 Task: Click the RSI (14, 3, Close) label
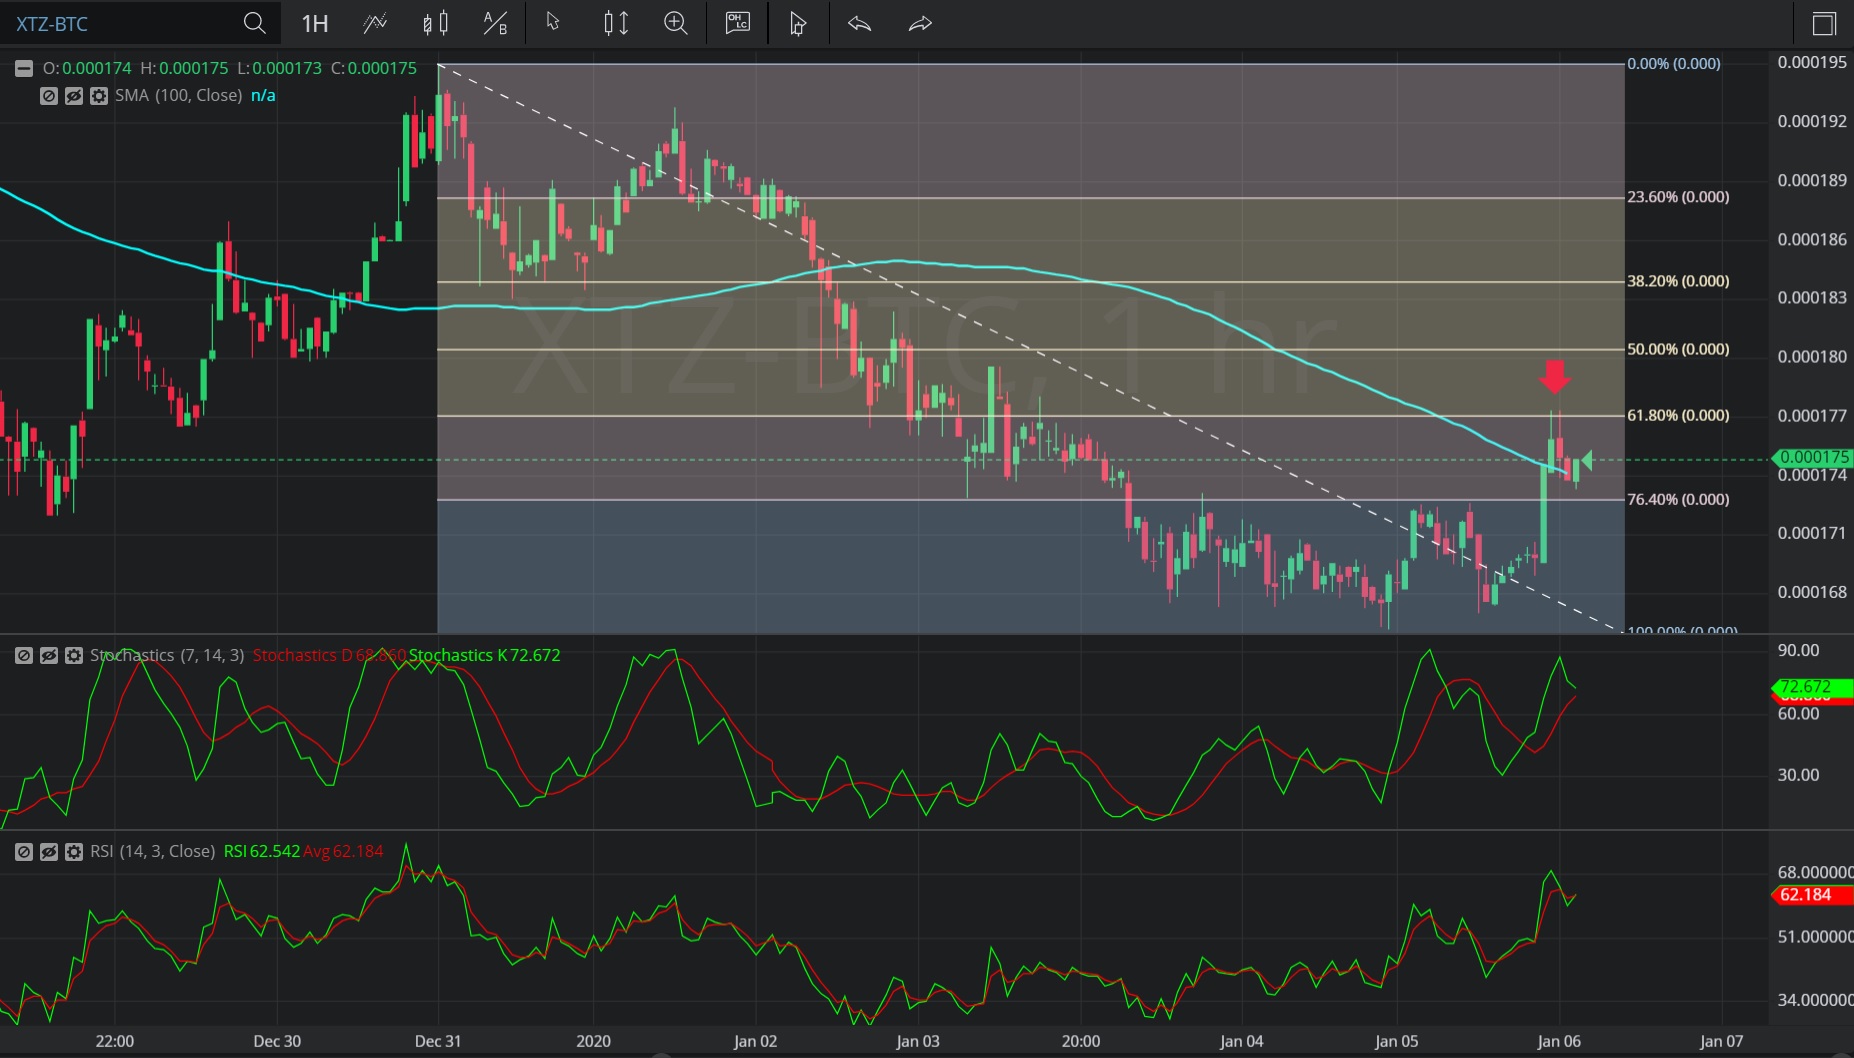pos(152,851)
